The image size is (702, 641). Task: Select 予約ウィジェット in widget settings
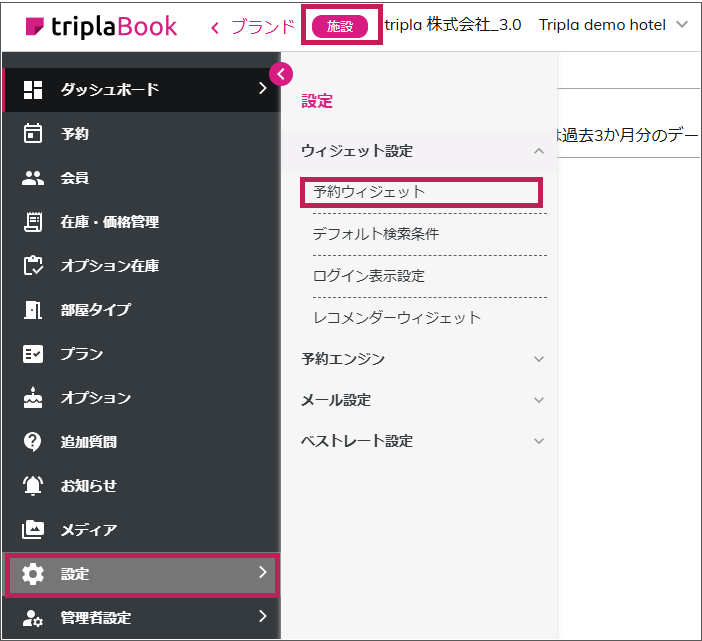tap(421, 192)
